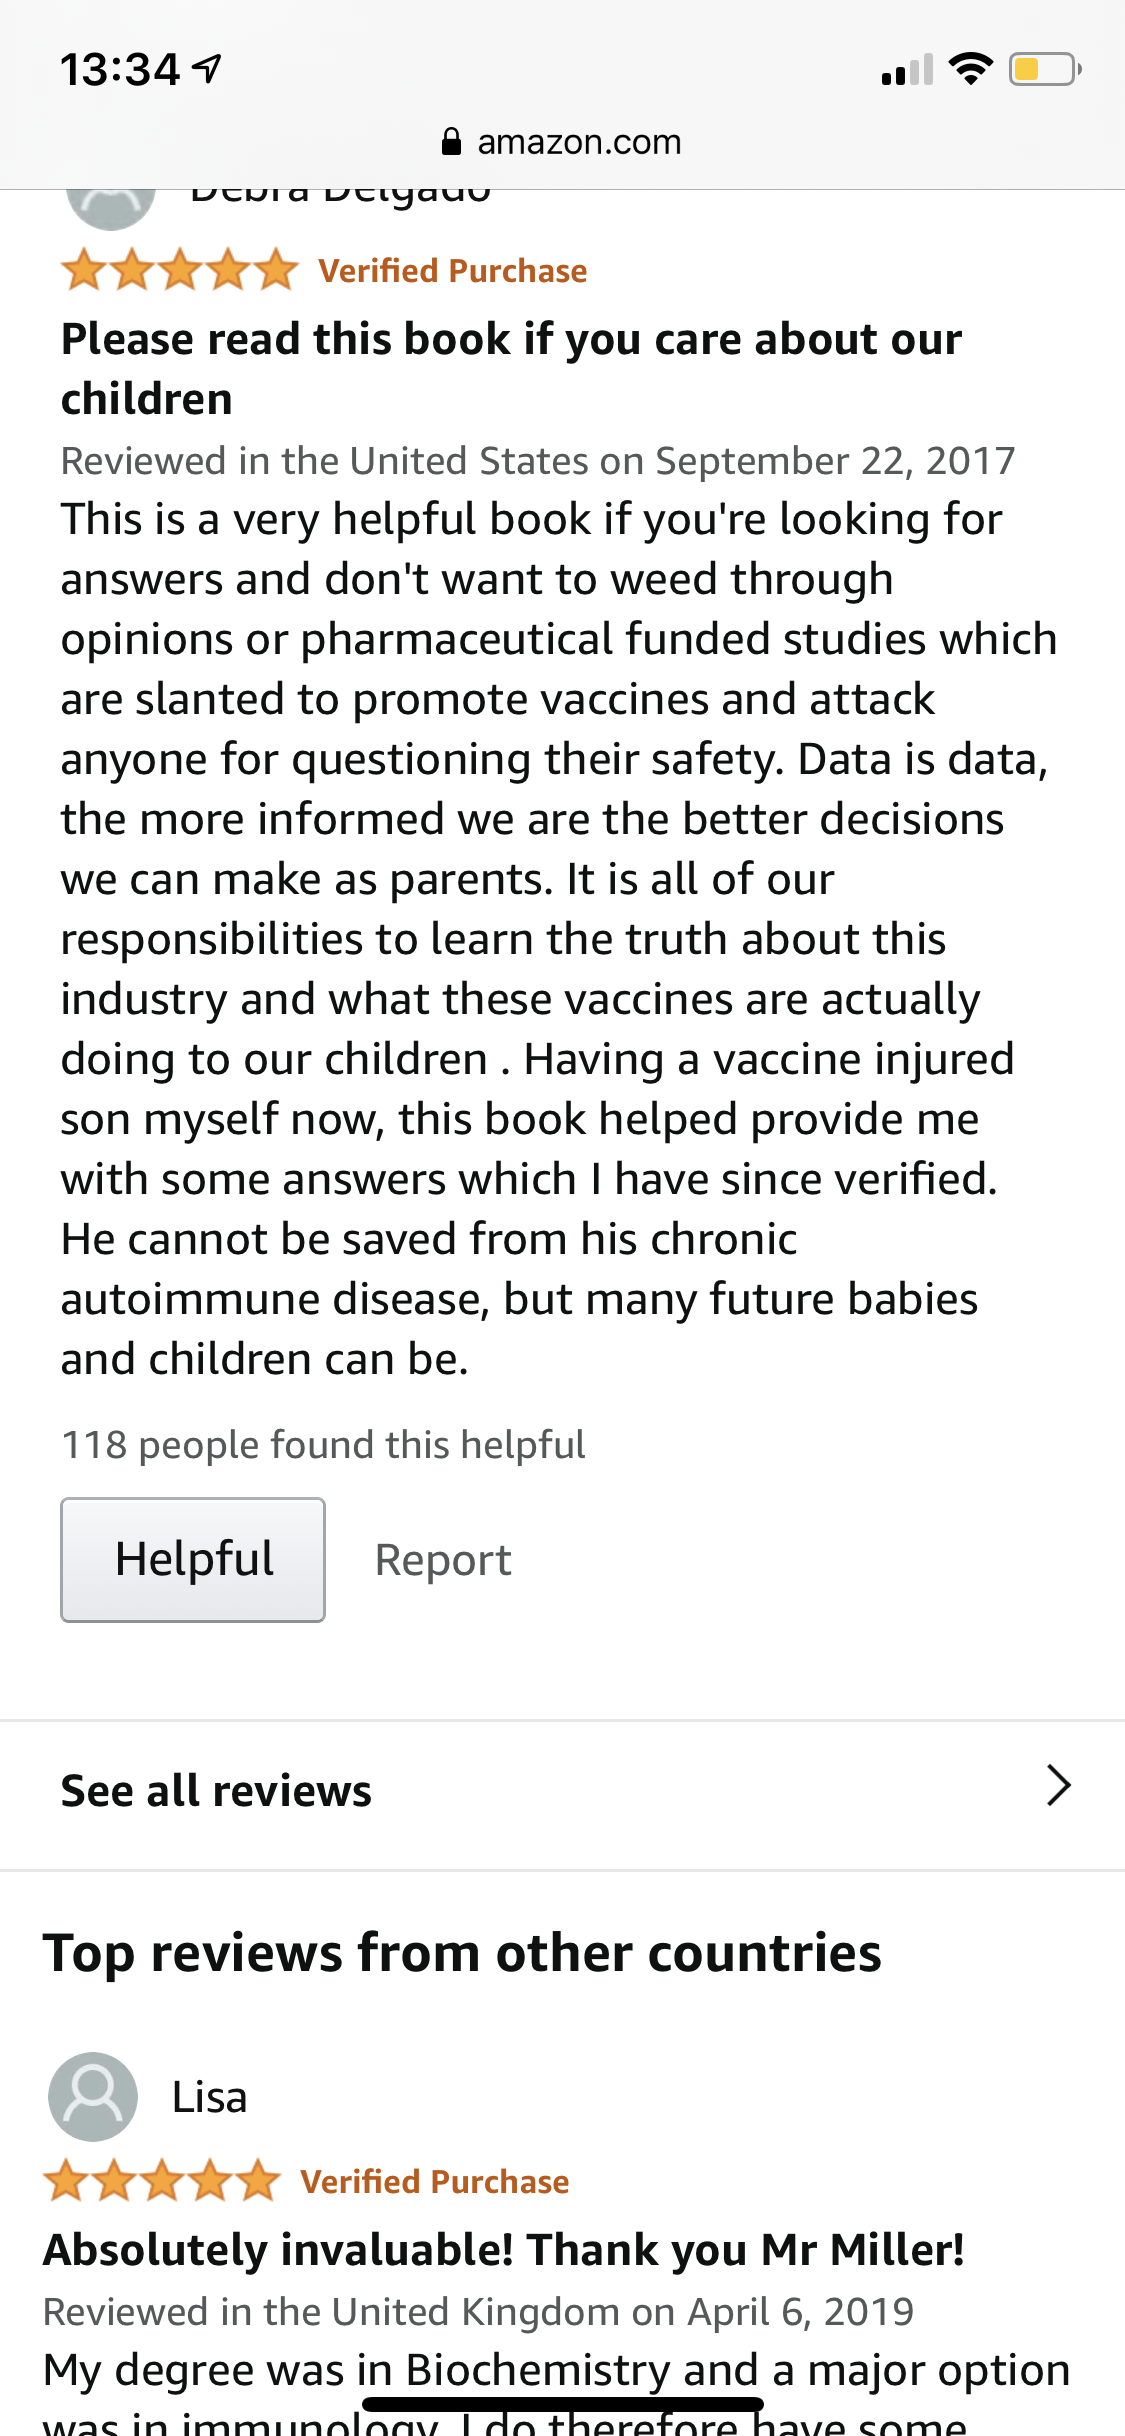
Task: Open See all reviews
Action: 216,1790
